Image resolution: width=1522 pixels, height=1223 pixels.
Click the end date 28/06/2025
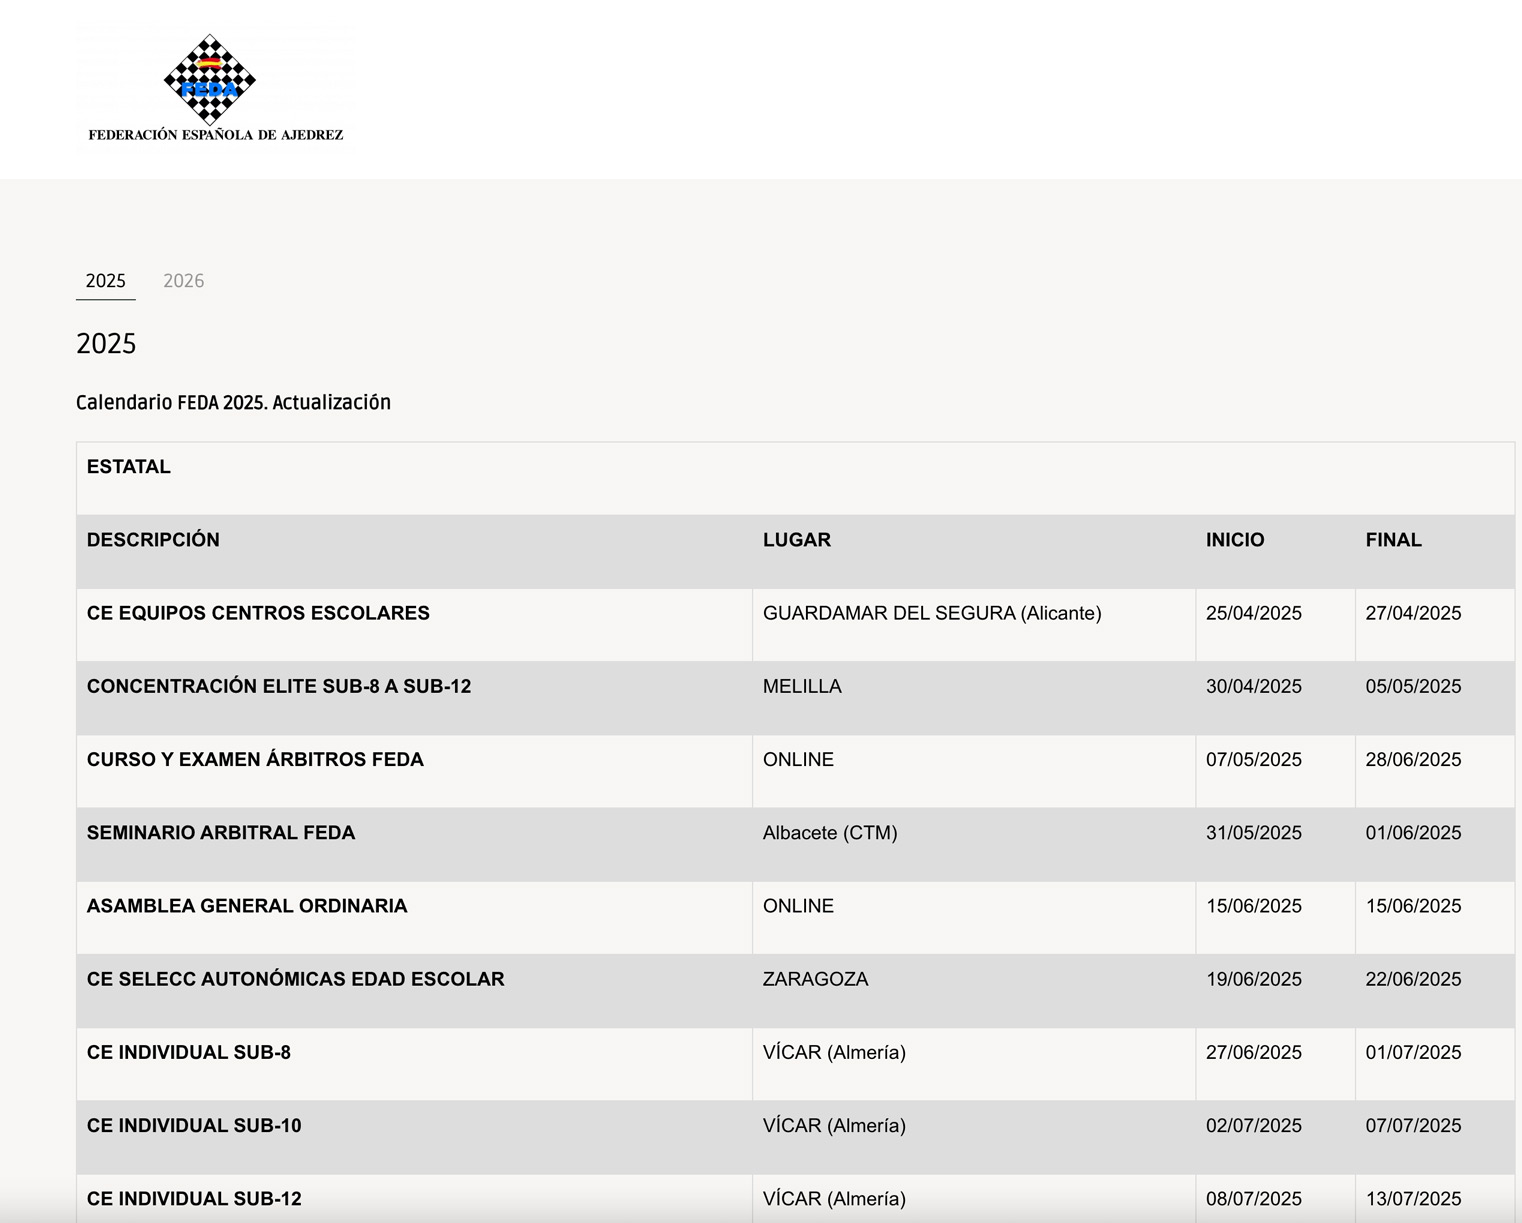point(1414,759)
